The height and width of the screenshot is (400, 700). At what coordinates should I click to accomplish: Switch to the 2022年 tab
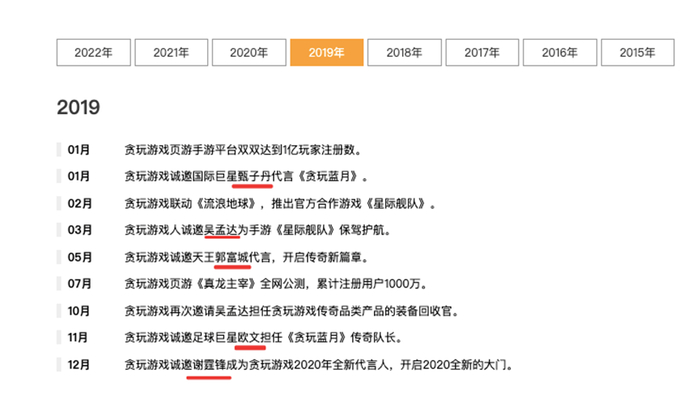tap(93, 53)
